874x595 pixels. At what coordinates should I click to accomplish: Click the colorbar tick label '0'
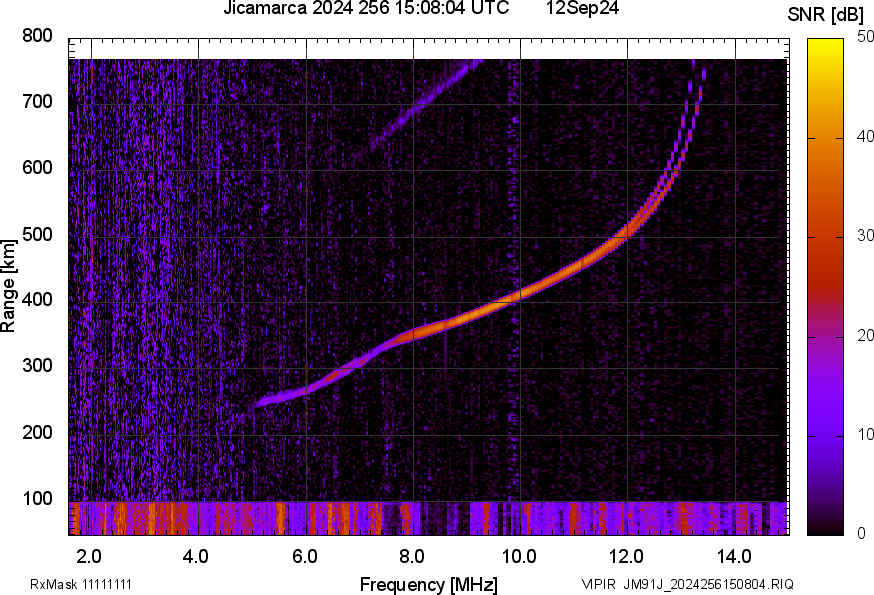pos(861,534)
